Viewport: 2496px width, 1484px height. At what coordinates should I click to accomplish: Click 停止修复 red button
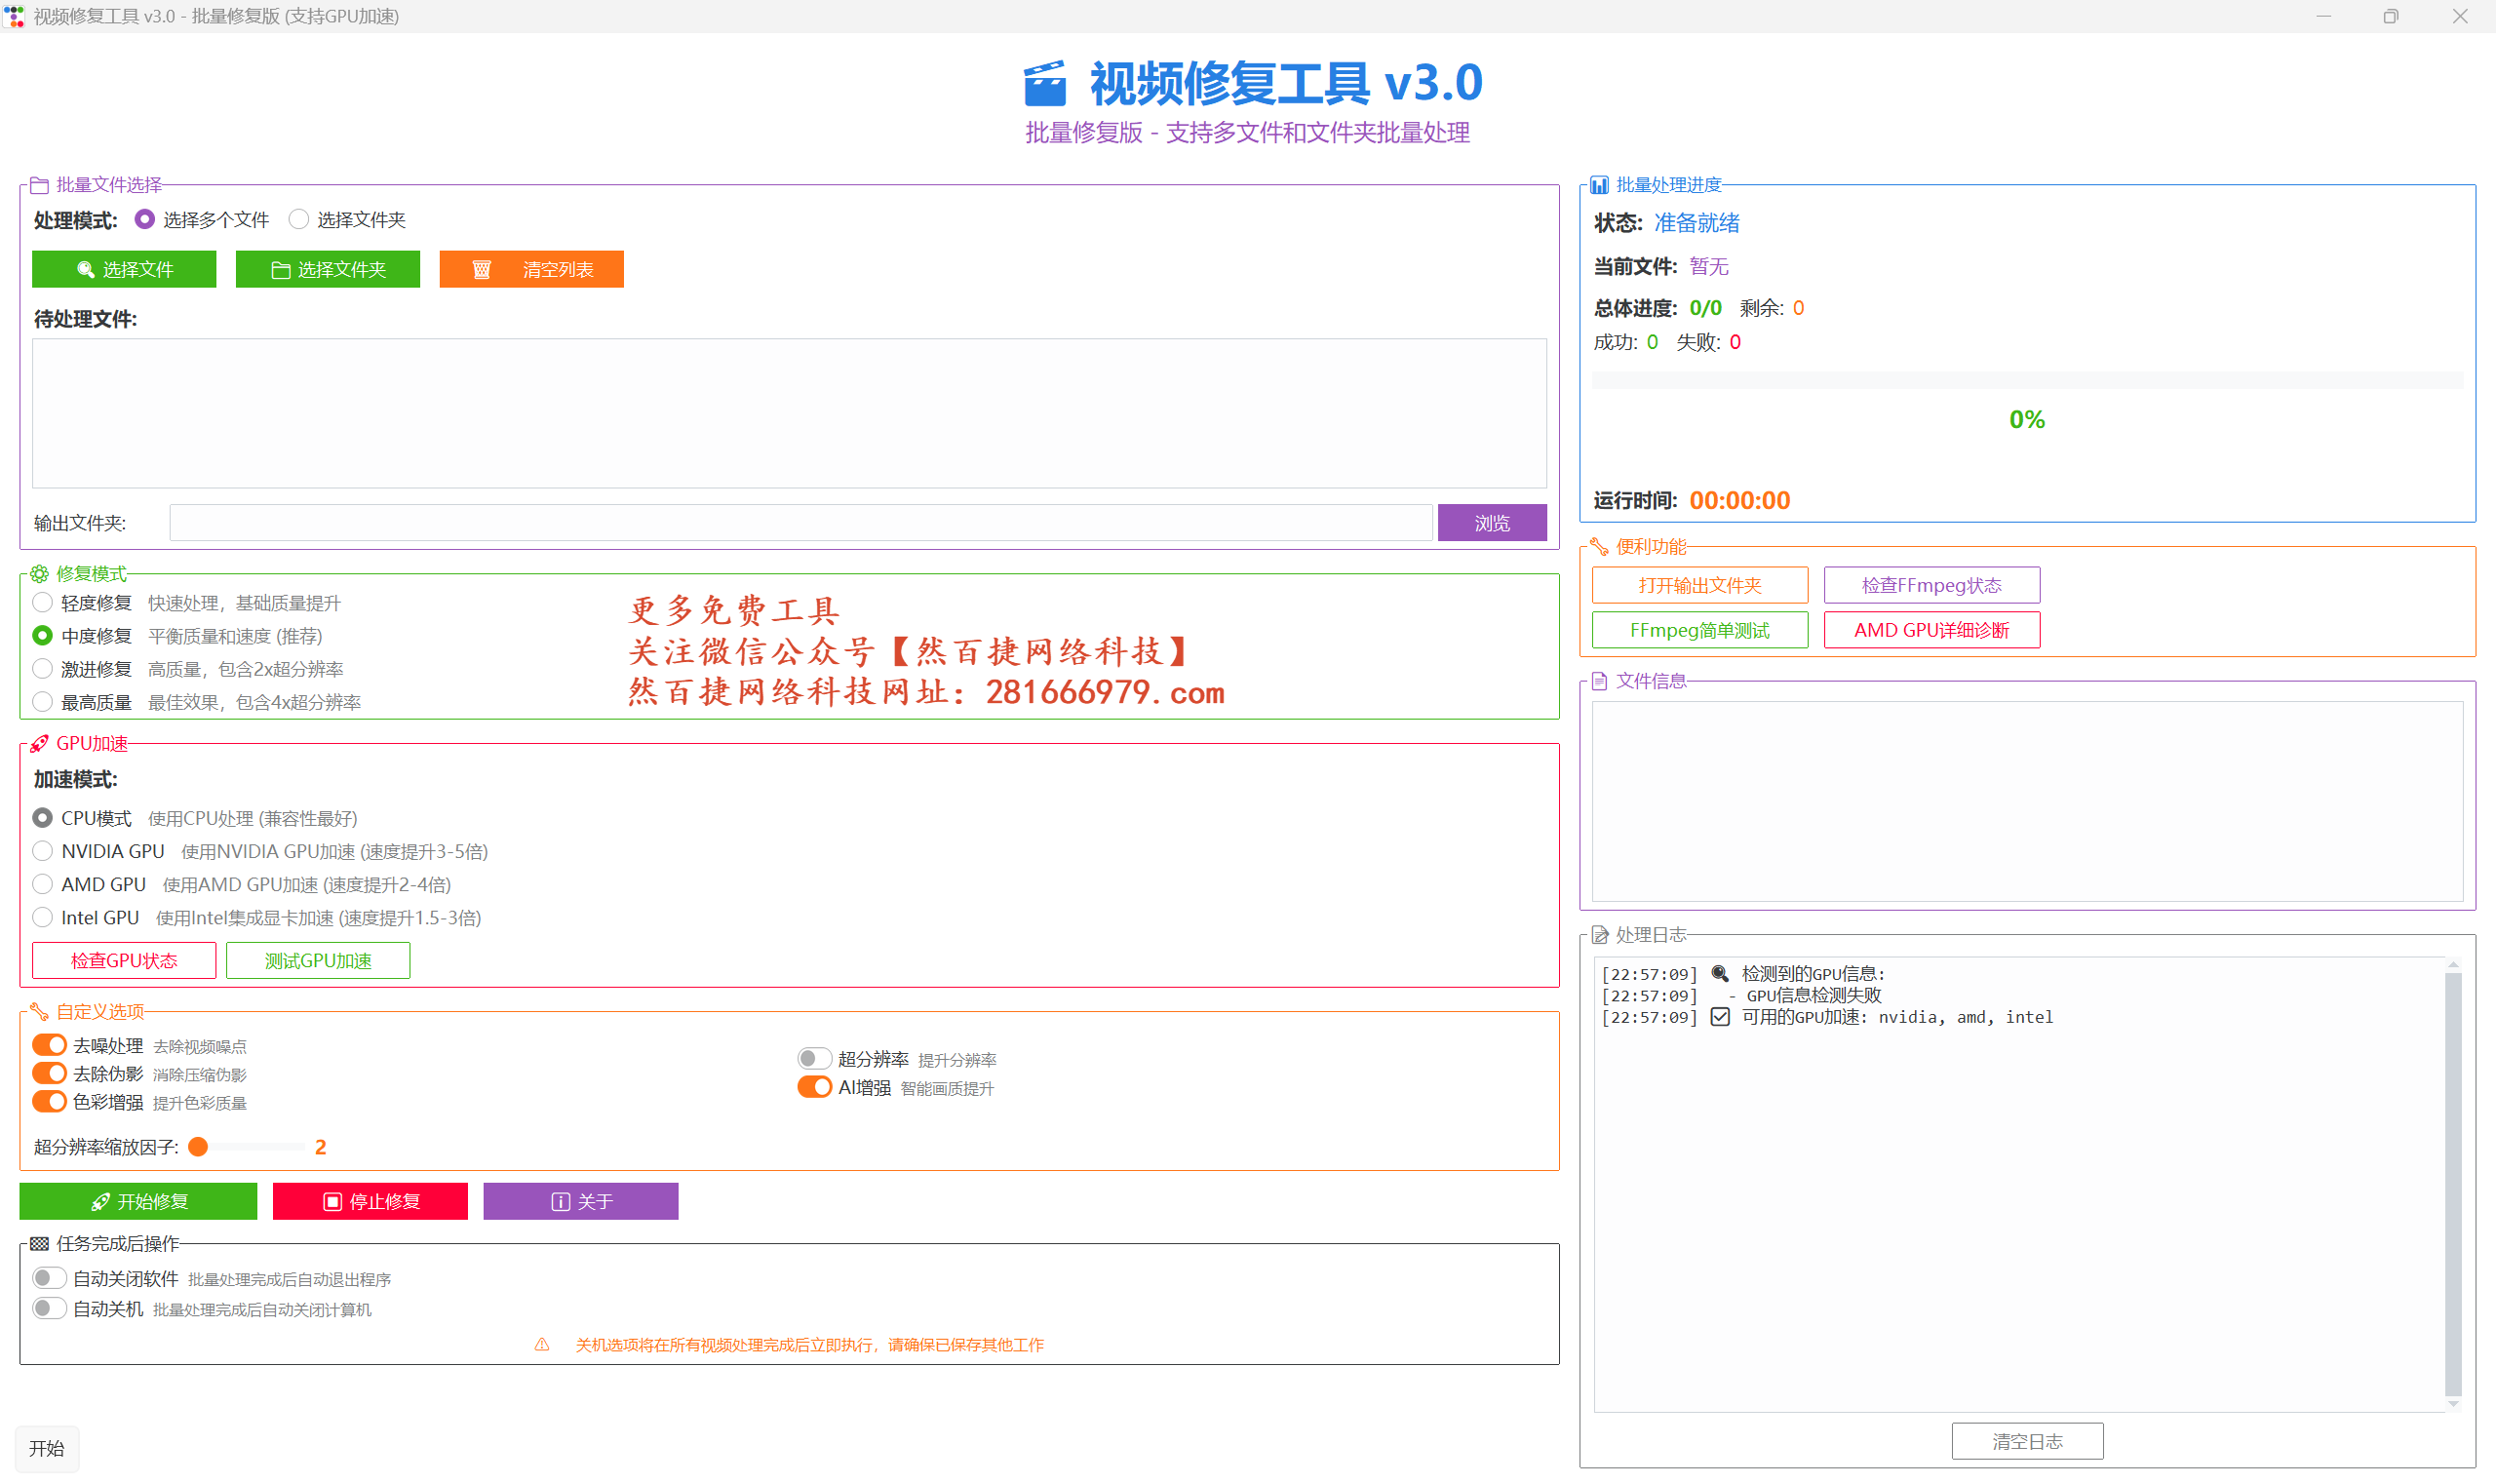(x=370, y=1201)
